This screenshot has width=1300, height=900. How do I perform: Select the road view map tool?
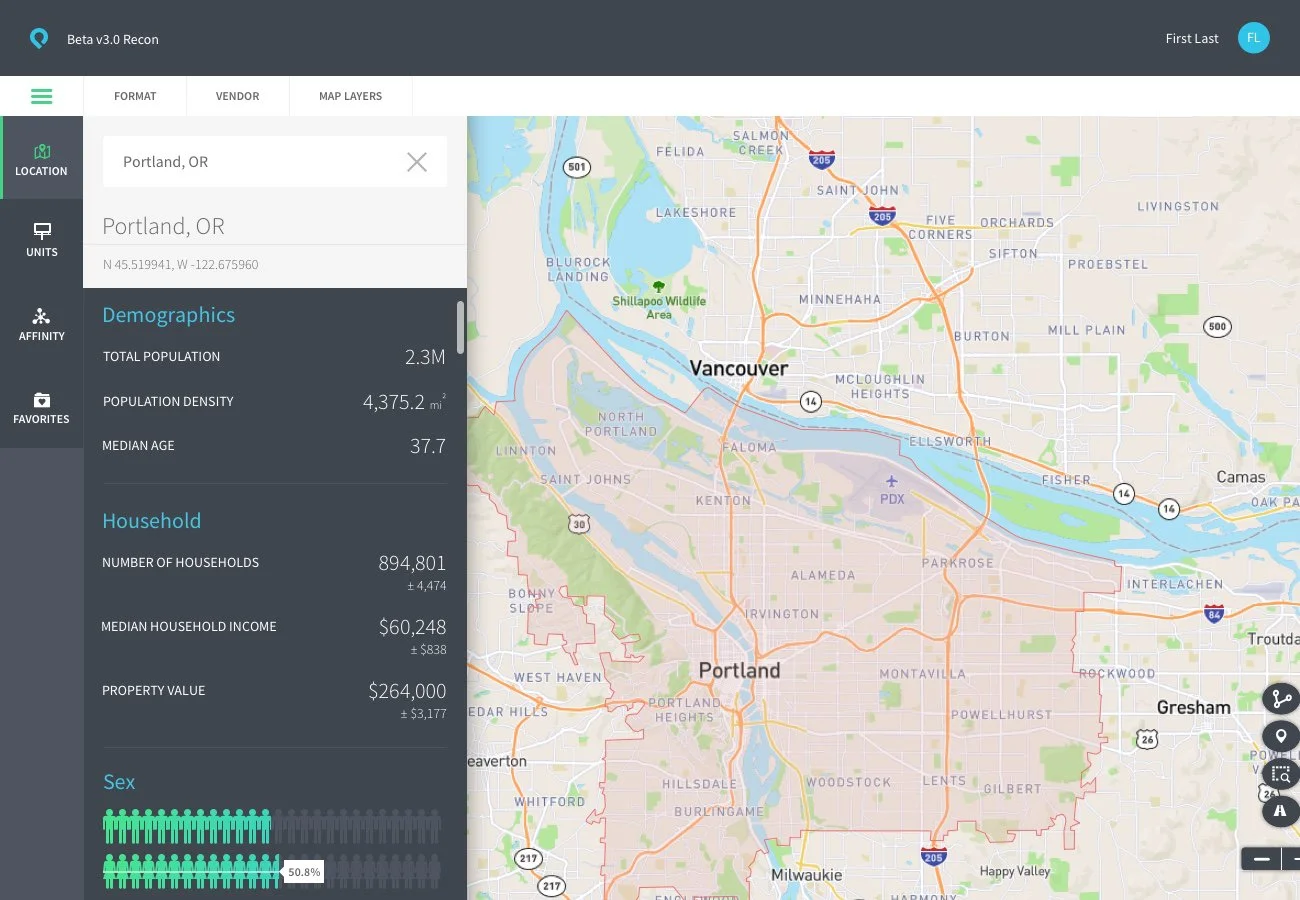[1281, 811]
